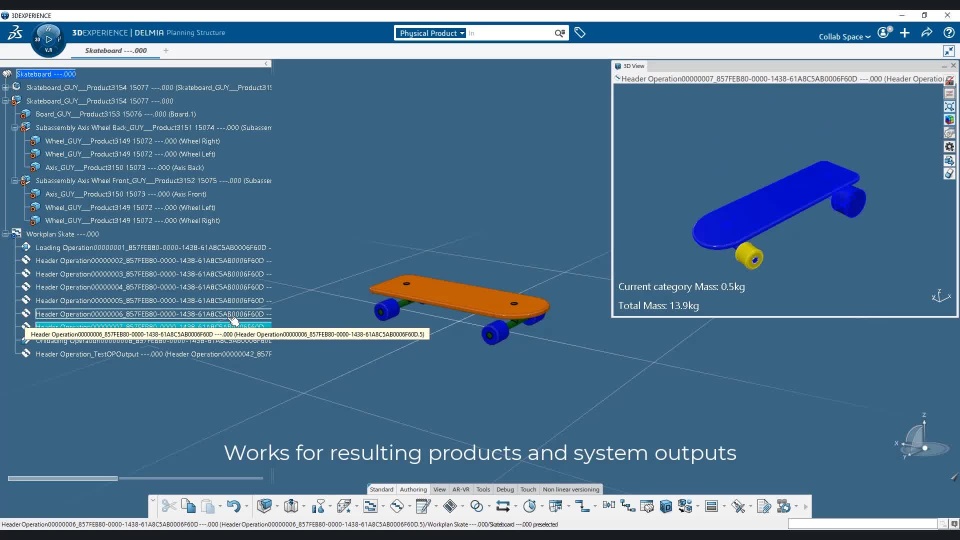Switch to the Tools toolbar tab

[483, 489]
